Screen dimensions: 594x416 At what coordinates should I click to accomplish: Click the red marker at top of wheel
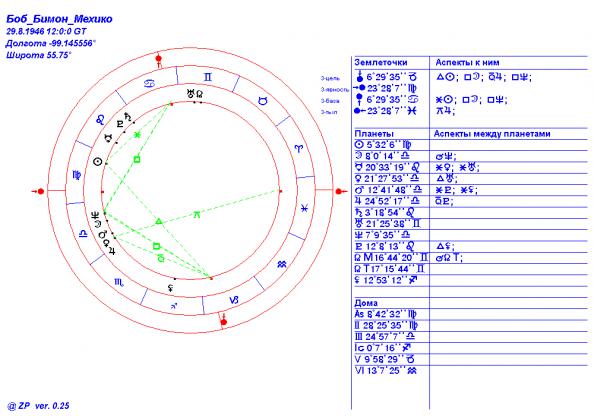pyautogui.click(x=159, y=59)
